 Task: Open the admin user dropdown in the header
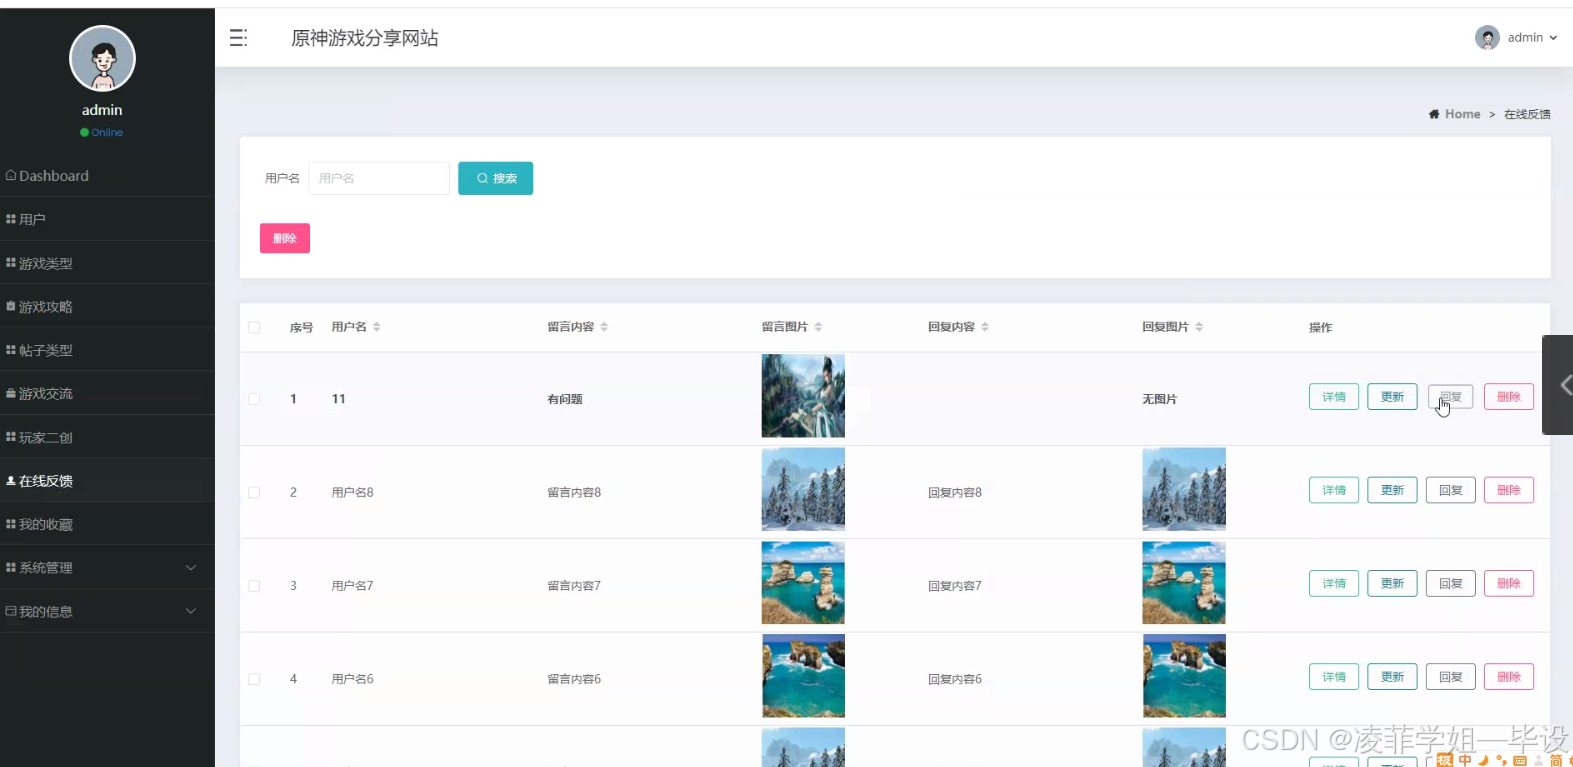coord(1532,38)
